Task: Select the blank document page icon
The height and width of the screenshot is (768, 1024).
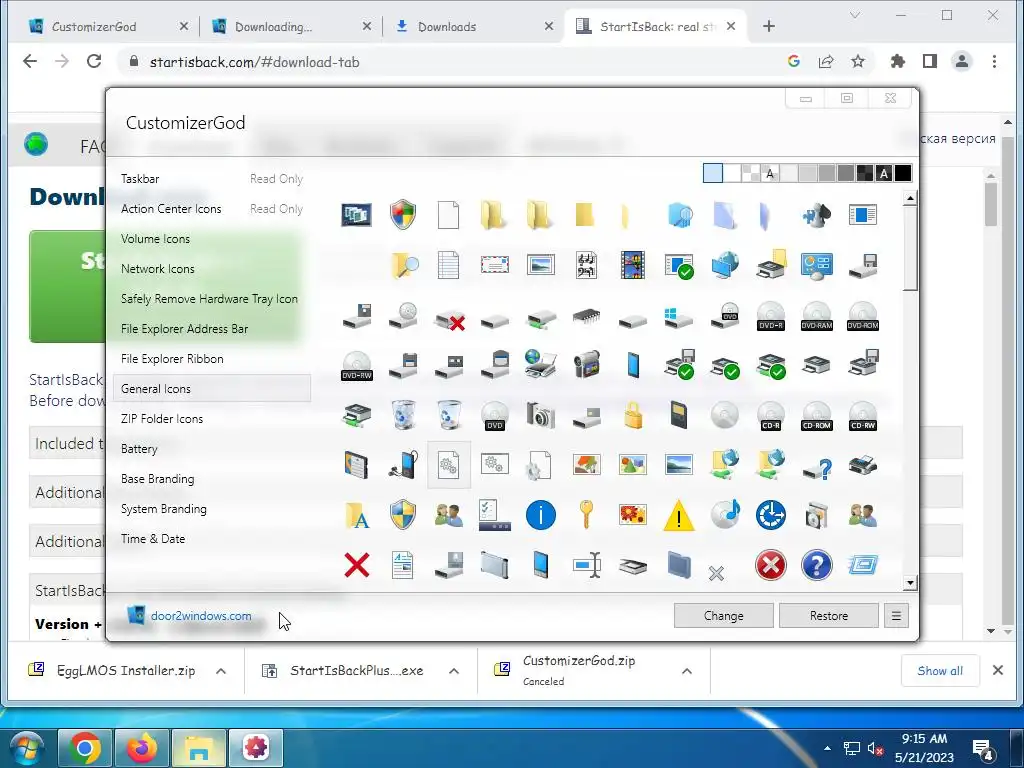Action: tap(448, 215)
